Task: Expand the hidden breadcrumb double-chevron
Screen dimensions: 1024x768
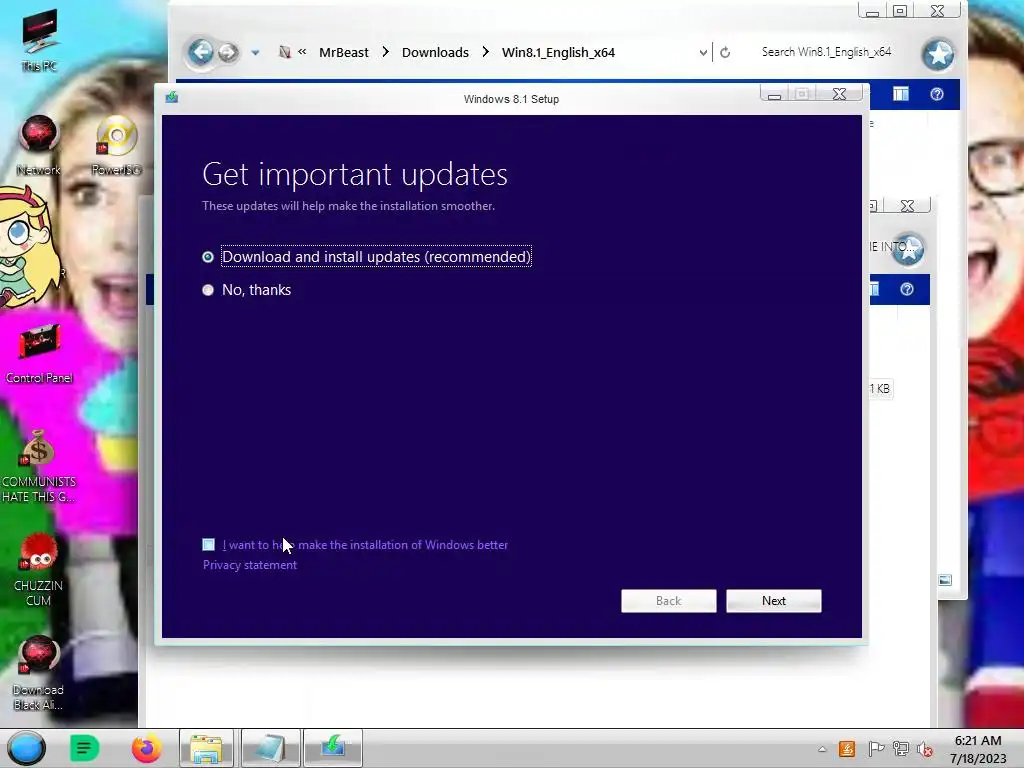Action: coord(302,51)
